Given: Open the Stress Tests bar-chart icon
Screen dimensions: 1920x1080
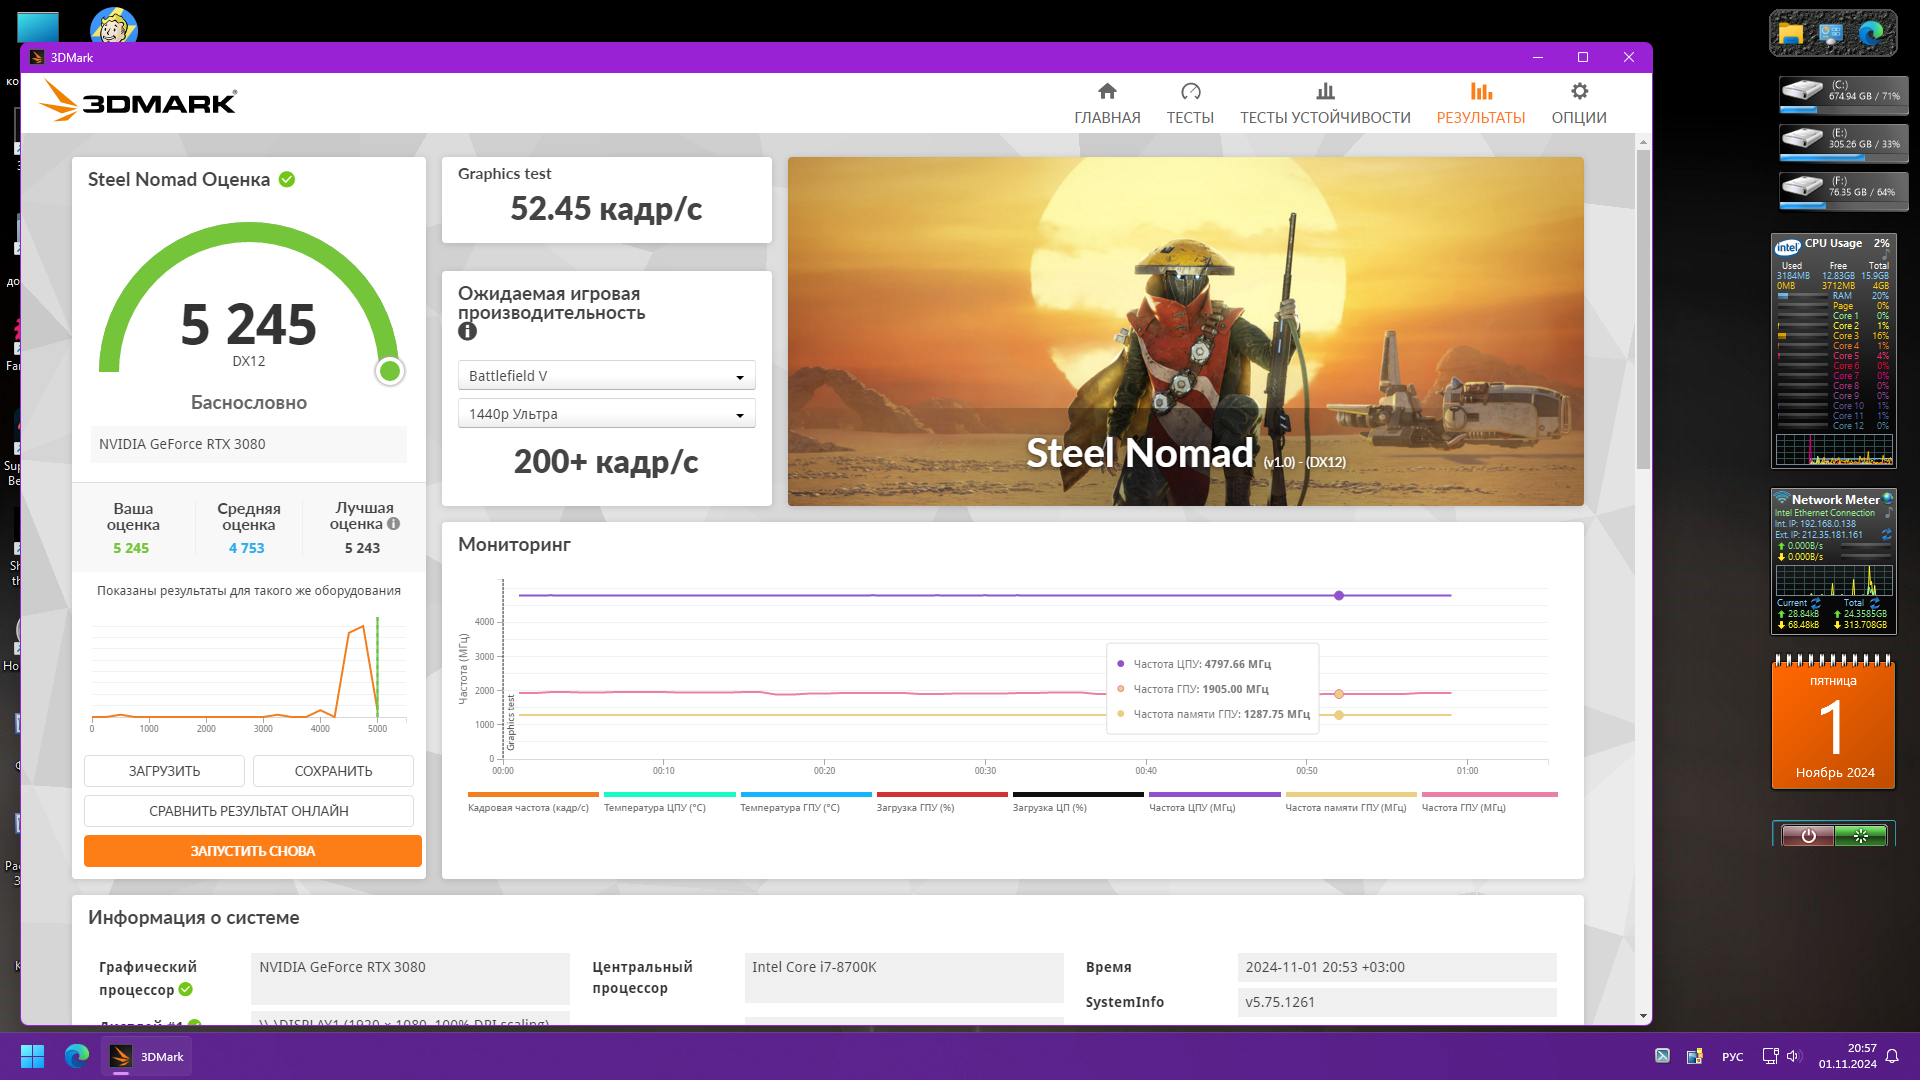Looking at the screenshot, I should (x=1325, y=91).
